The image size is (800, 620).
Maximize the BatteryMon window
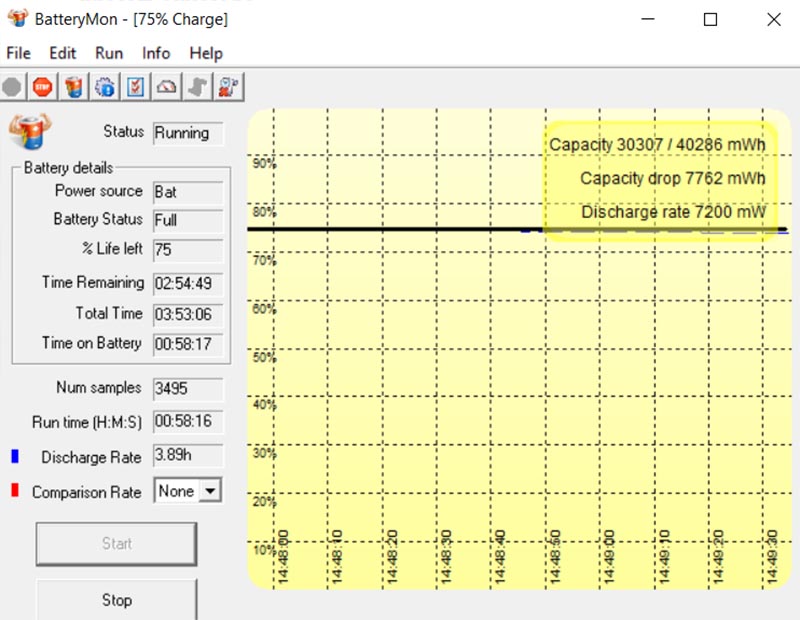tap(710, 19)
